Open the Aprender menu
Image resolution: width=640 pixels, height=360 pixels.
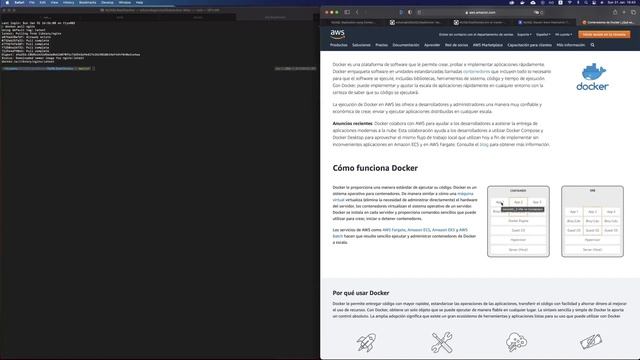tap(432, 45)
